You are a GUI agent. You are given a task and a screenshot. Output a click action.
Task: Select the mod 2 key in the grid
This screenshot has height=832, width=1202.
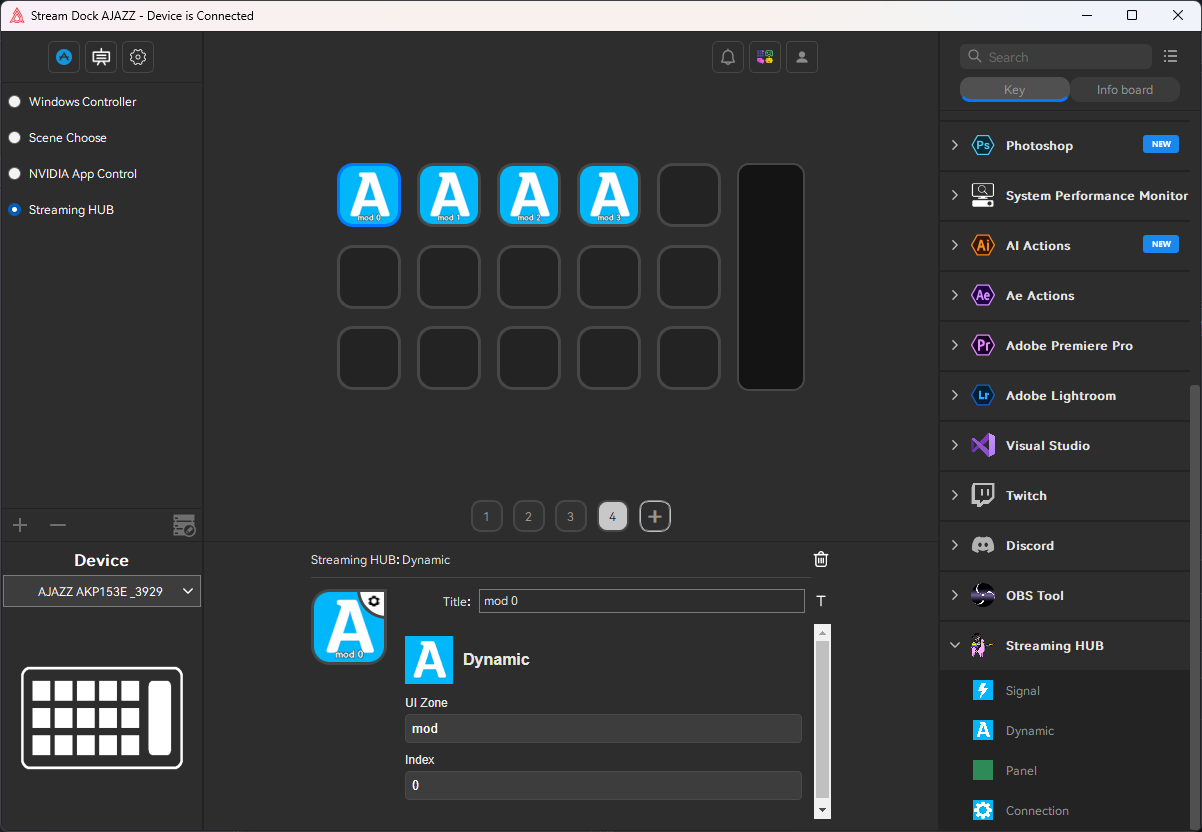tap(529, 195)
